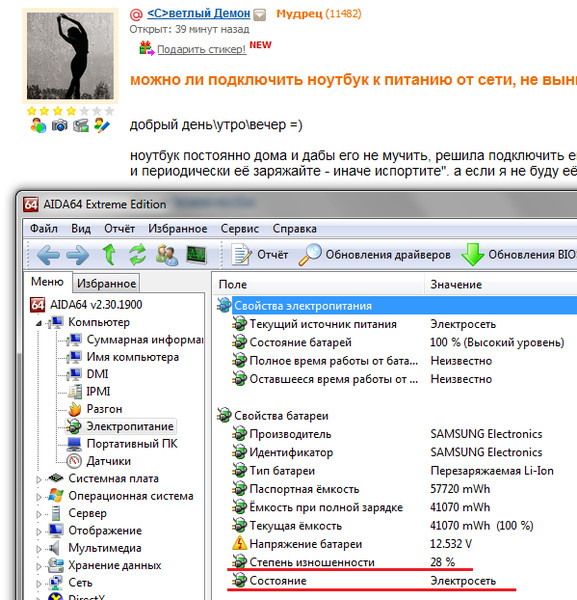
Task: Click the pencil person icon under avatar
Action: click(x=102, y=125)
